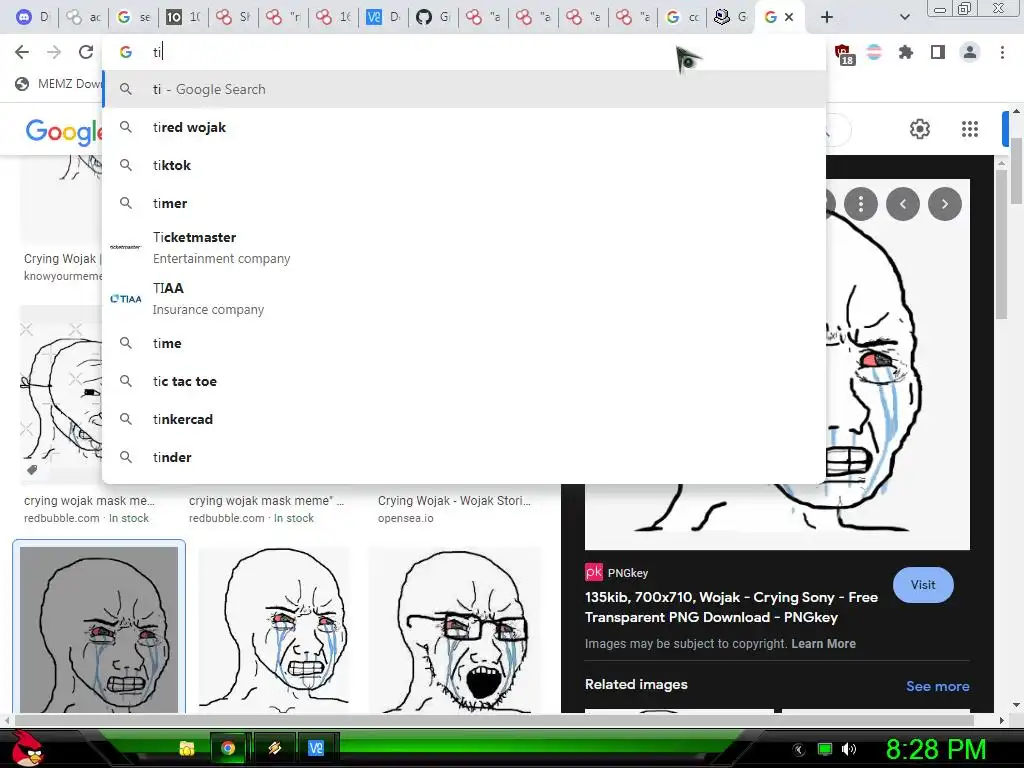Switch to the tab with the '10' icon

click(183, 17)
